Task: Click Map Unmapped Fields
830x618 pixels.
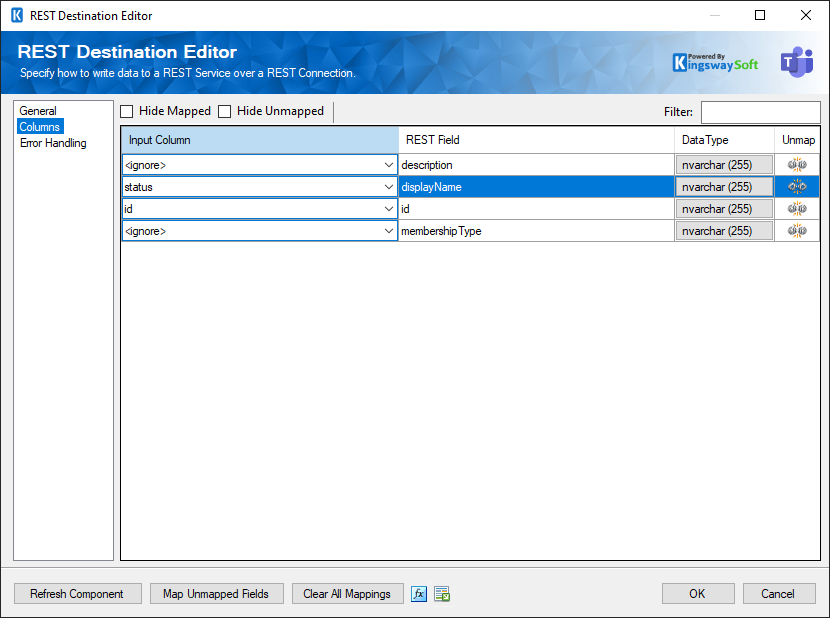Action: pos(216,593)
